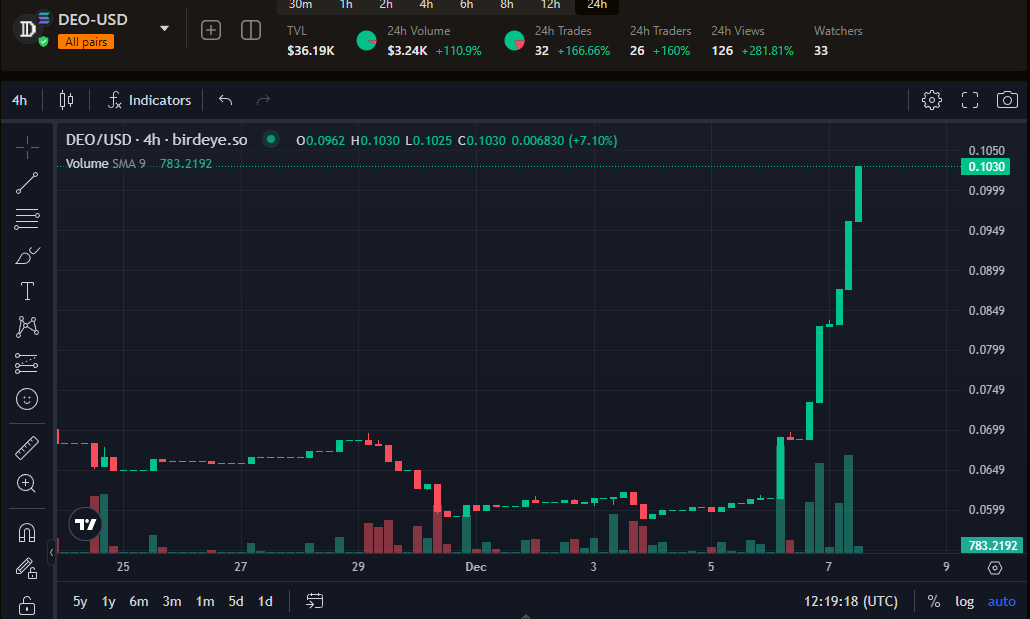Open chart settings gear
1030x619 pixels.
pos(931,100)
